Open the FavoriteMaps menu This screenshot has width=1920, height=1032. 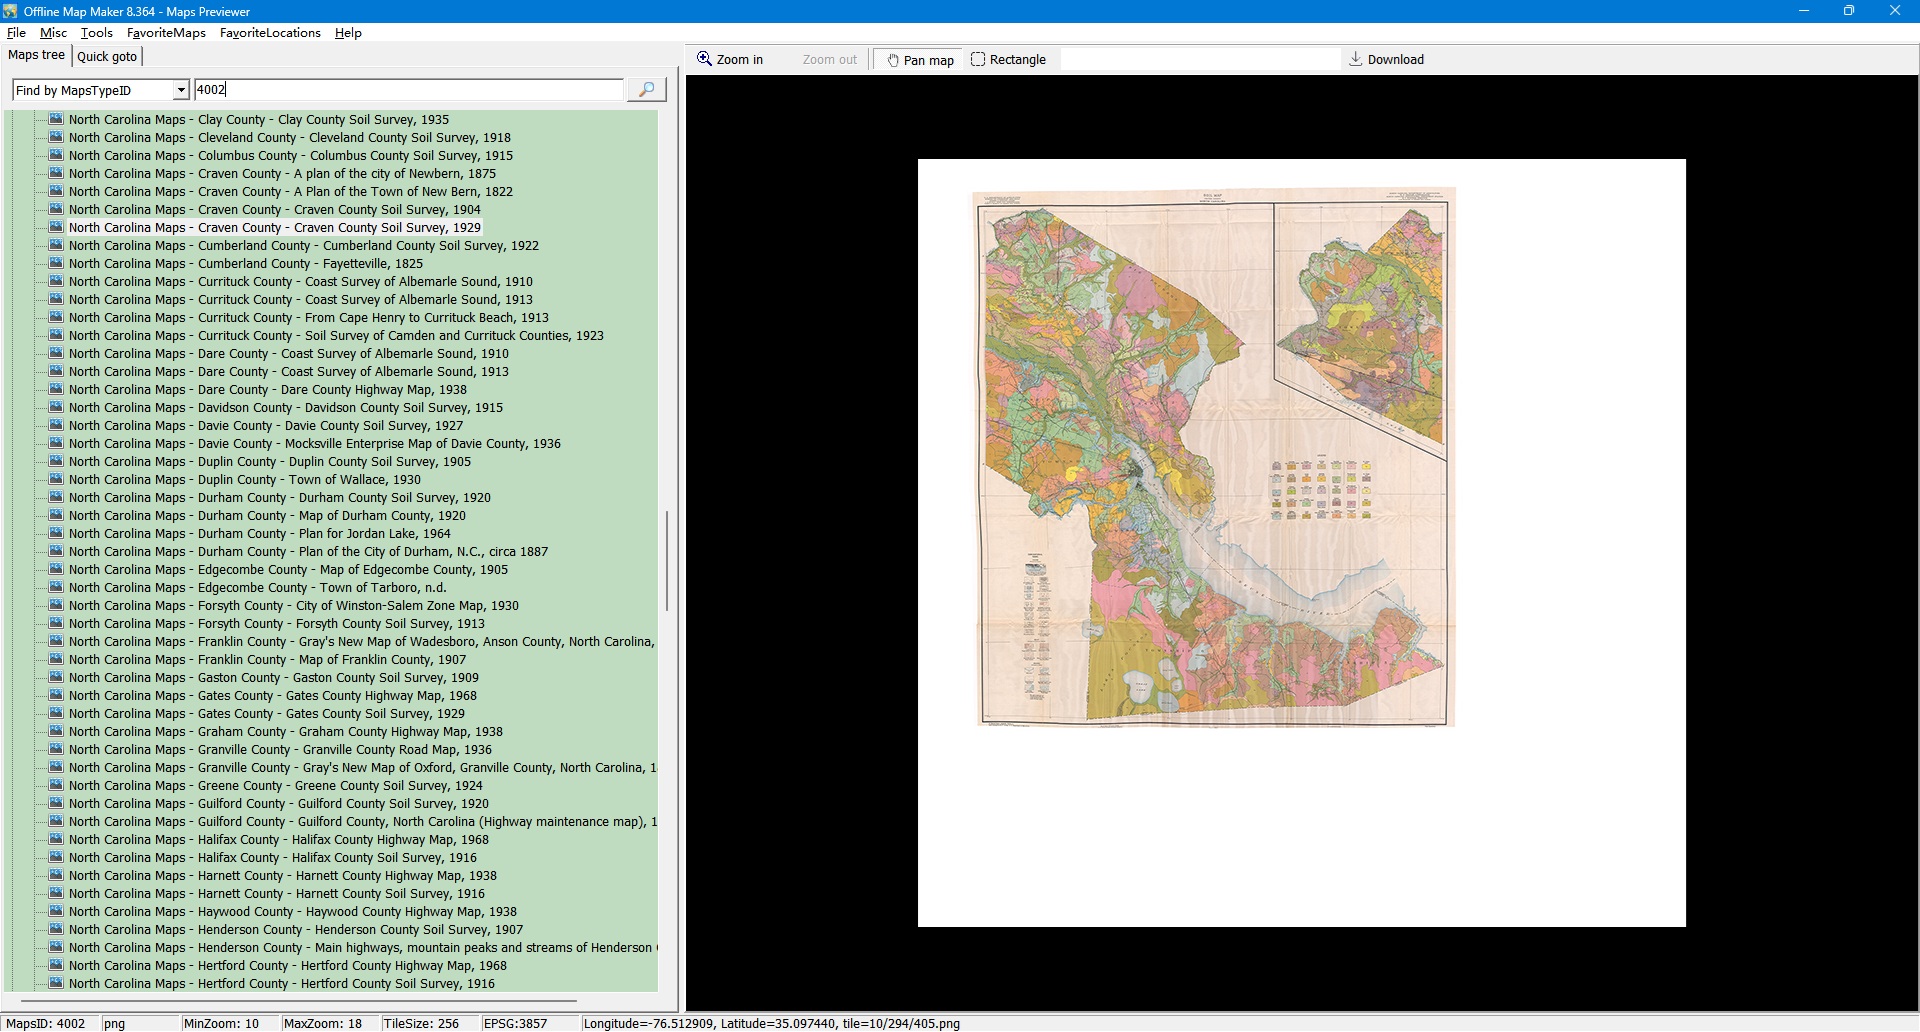tap(166, 33)
